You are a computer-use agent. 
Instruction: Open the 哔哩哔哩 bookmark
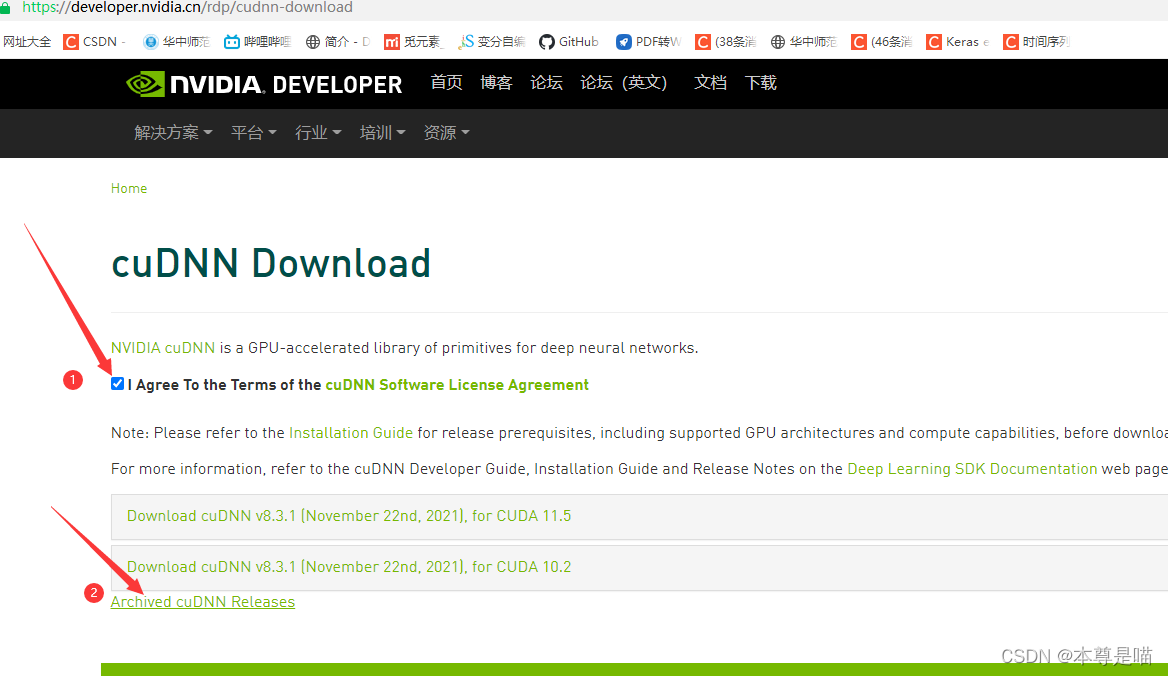point(257,42)
